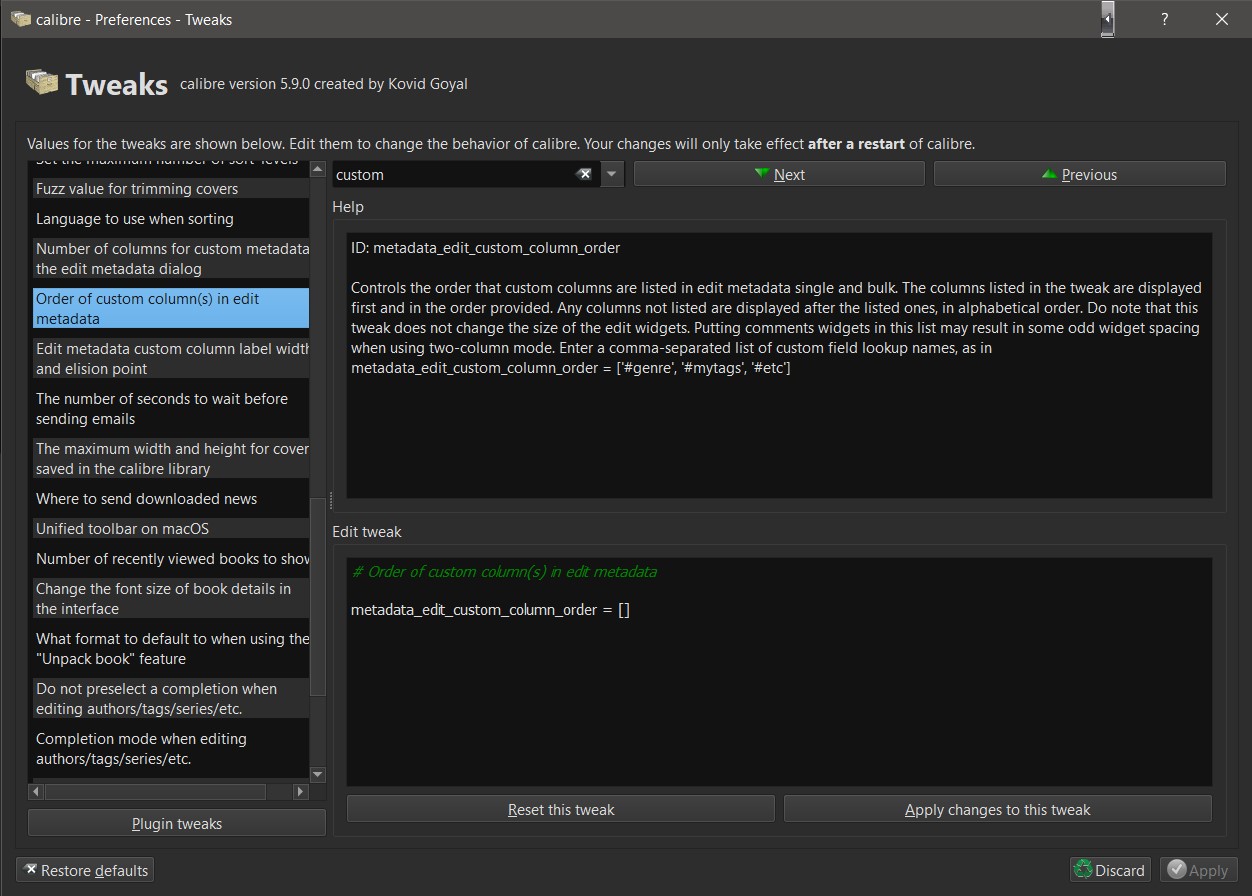
Task: Click the tweak list vertical scrollbar thumb
Action: 318,597
